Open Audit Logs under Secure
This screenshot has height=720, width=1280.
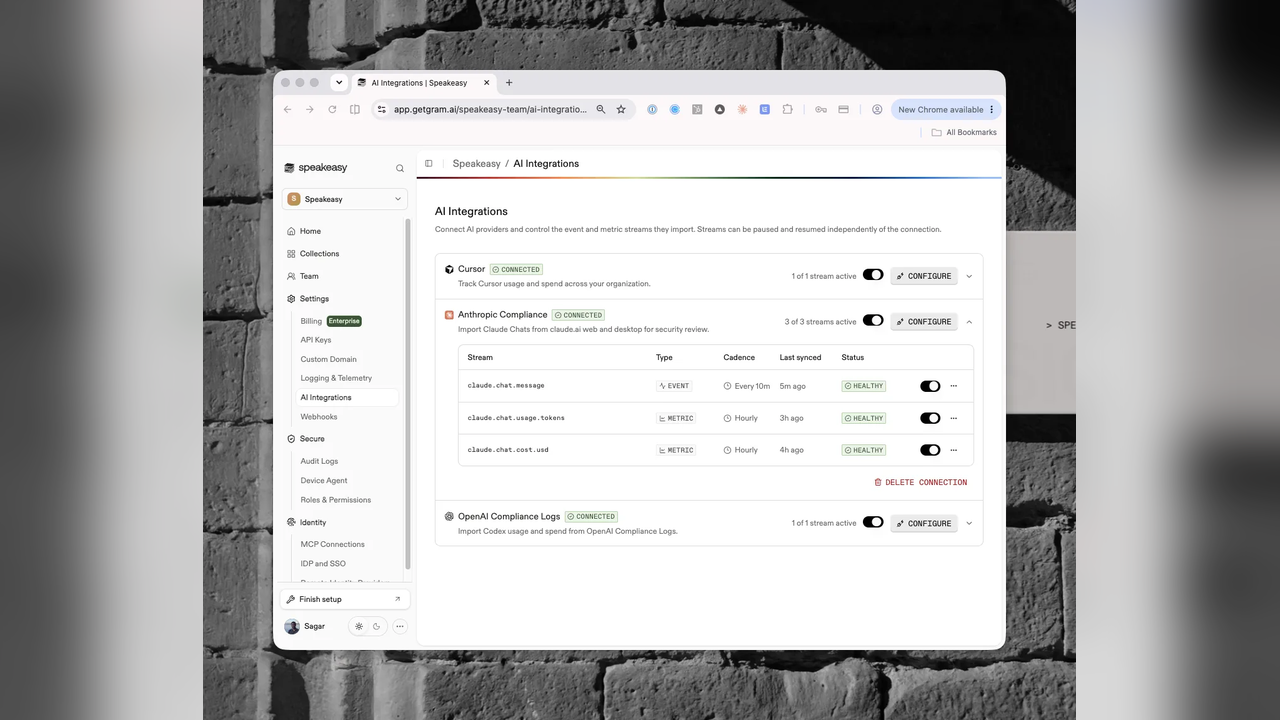coord(319,461)
